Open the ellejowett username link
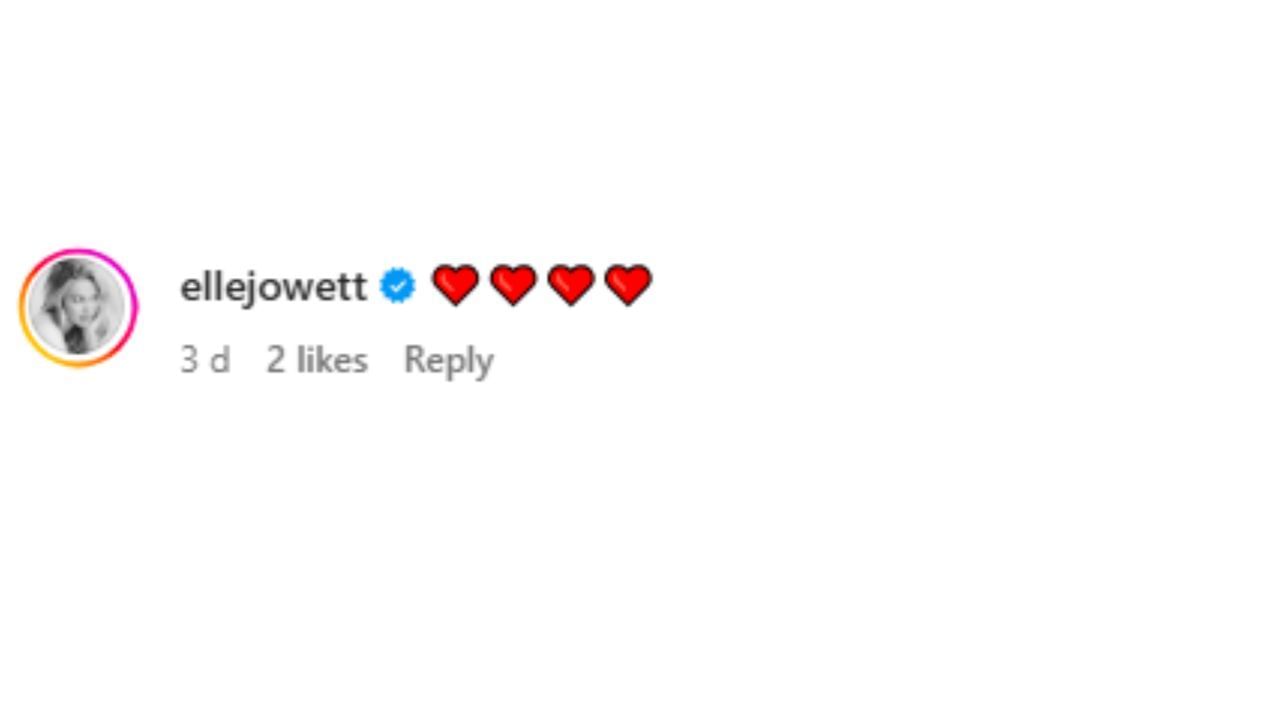The width and height of the screenshot is (1280, 720). coord(272,287)
